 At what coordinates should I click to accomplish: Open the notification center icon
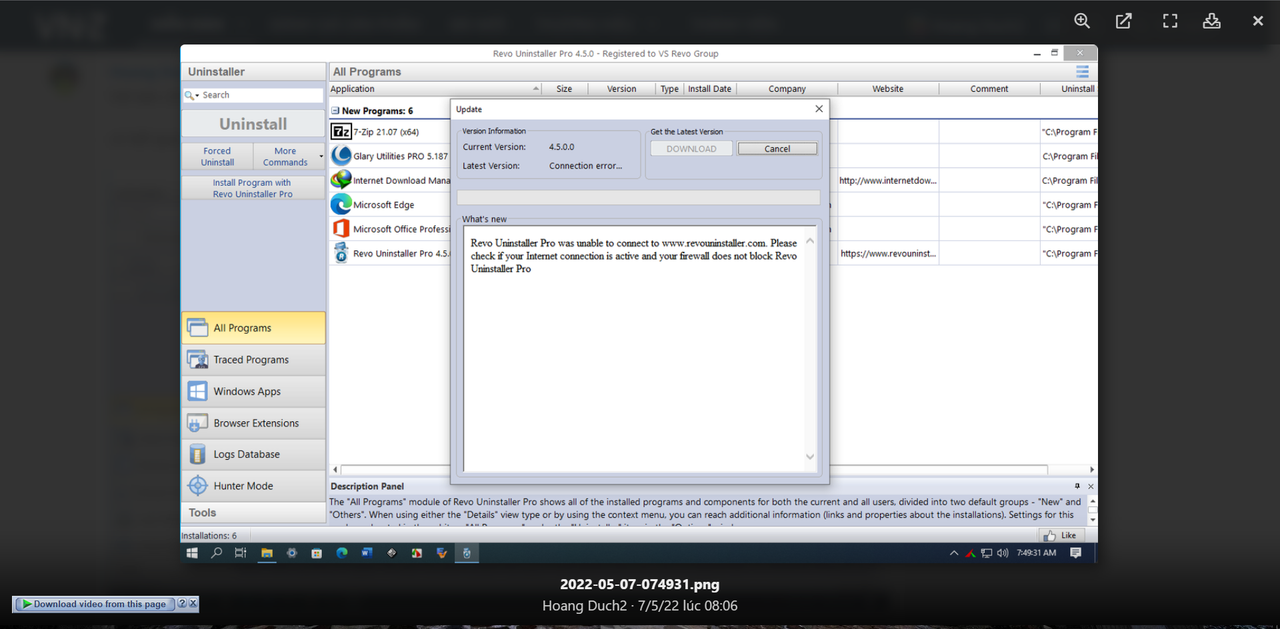tap(1076, 553)
